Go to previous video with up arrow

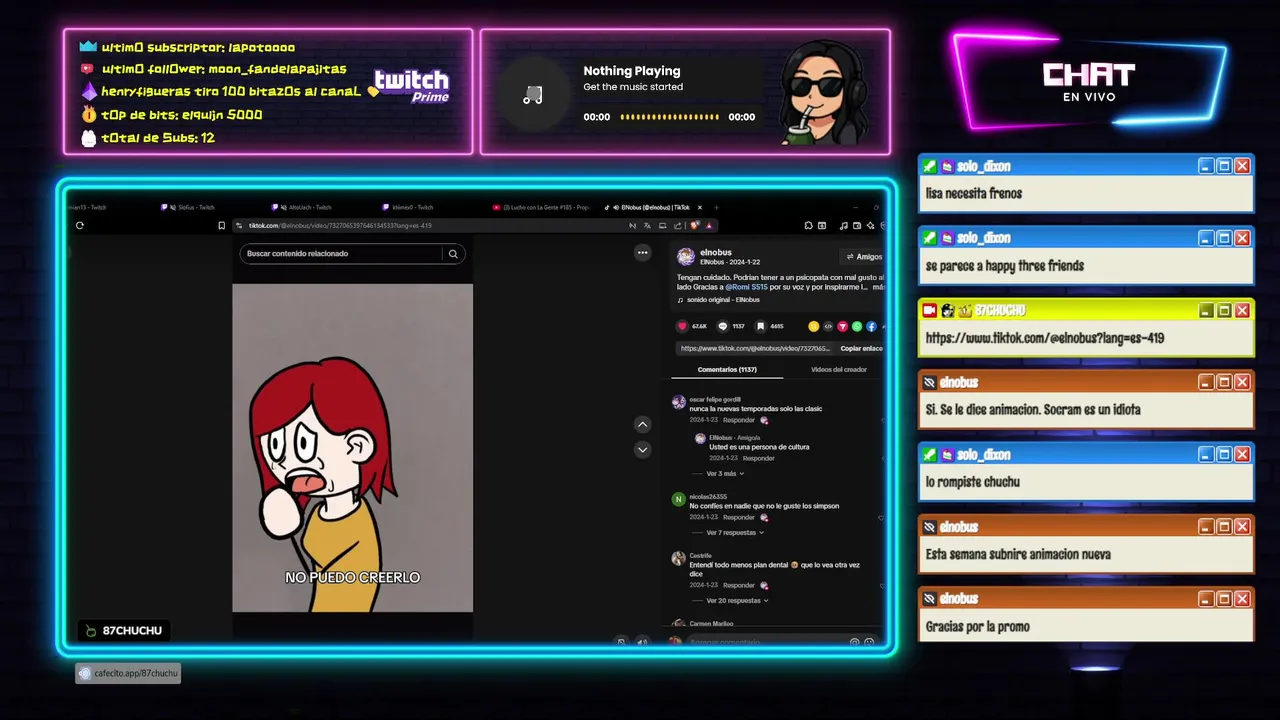click(643, 424)
